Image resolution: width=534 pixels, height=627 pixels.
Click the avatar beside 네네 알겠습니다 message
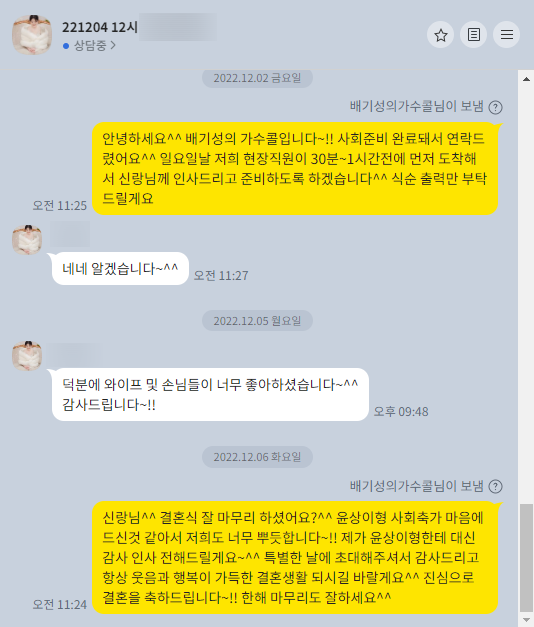[x=27, y=240]
